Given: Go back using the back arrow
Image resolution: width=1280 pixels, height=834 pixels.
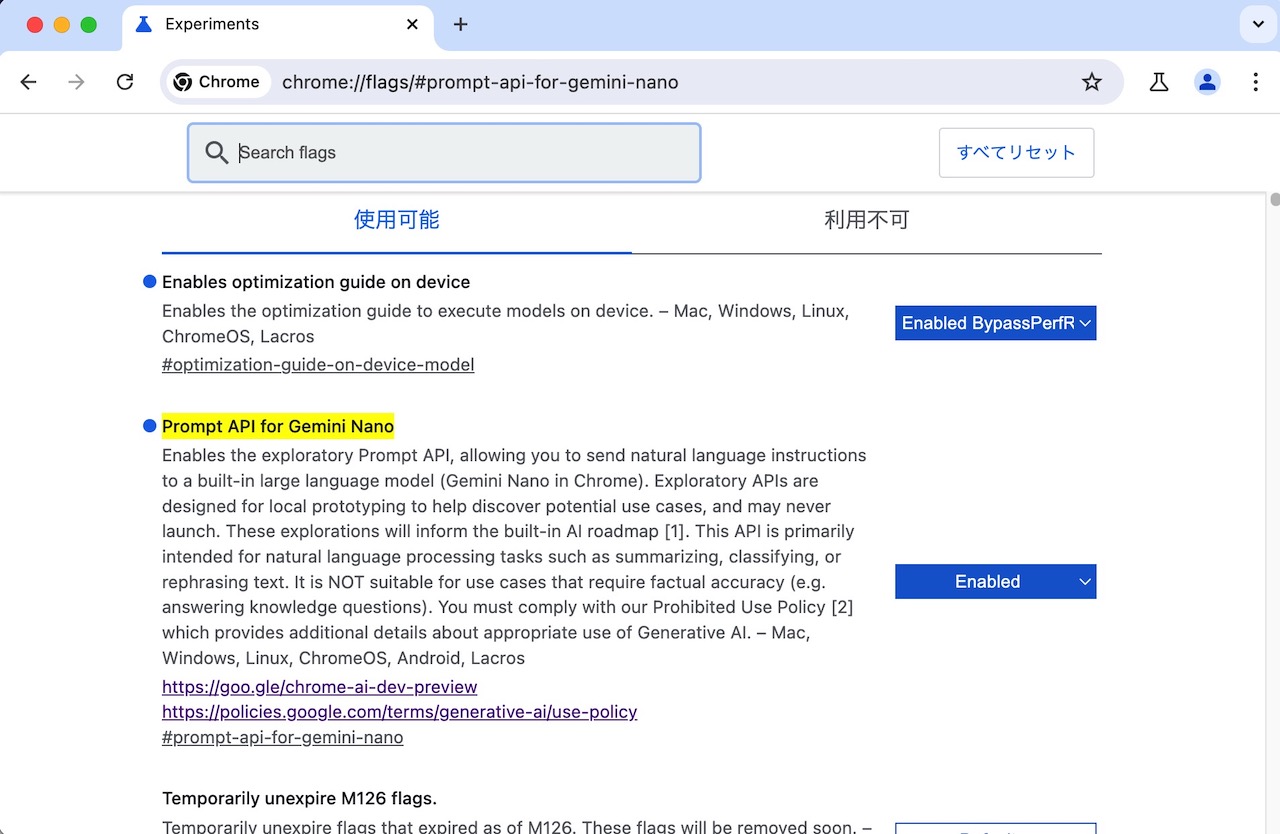Looking at the screenshot, I should (28, 82).
